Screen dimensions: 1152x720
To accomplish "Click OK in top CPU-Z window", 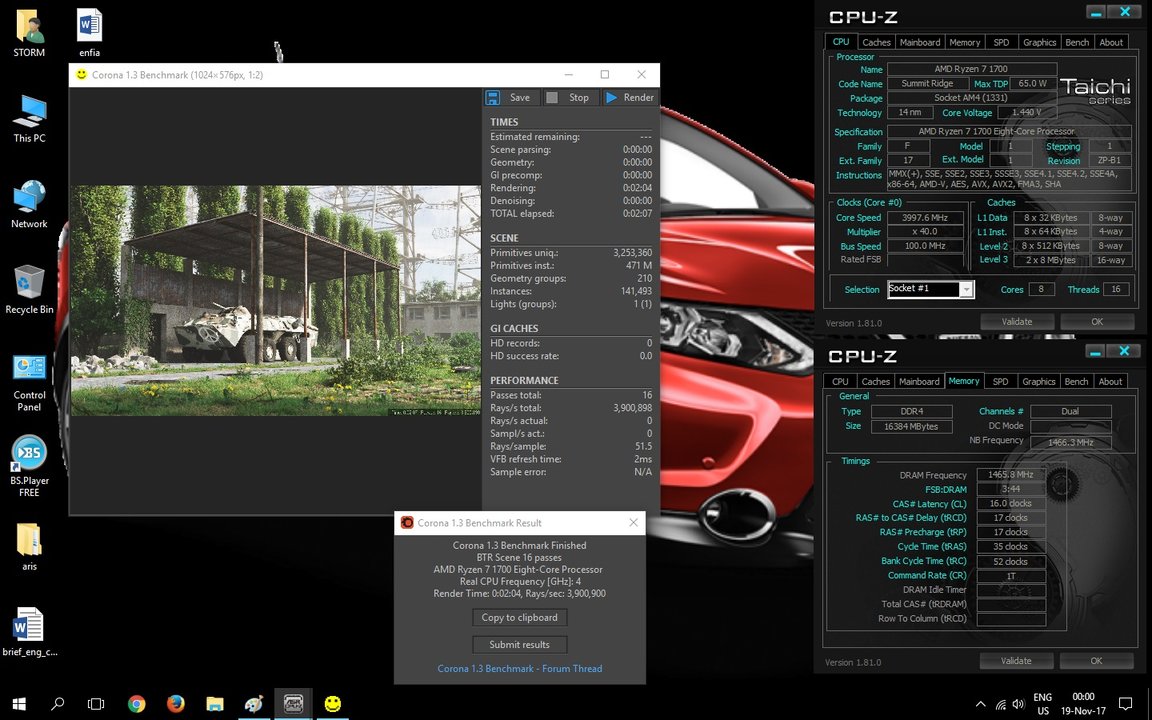I will (1097, 322).
